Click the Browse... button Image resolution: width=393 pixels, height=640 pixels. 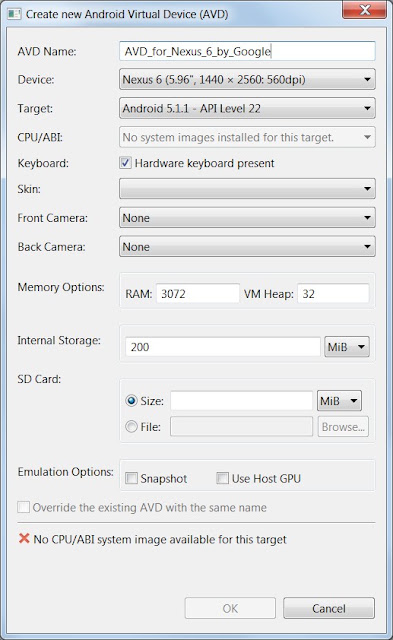(x=343, y=427)
